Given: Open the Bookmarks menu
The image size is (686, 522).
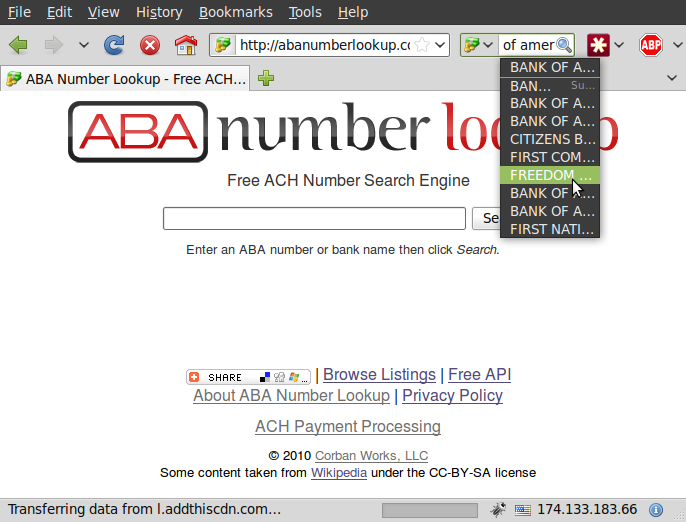Looking at the screenshot, I should 235,12.
